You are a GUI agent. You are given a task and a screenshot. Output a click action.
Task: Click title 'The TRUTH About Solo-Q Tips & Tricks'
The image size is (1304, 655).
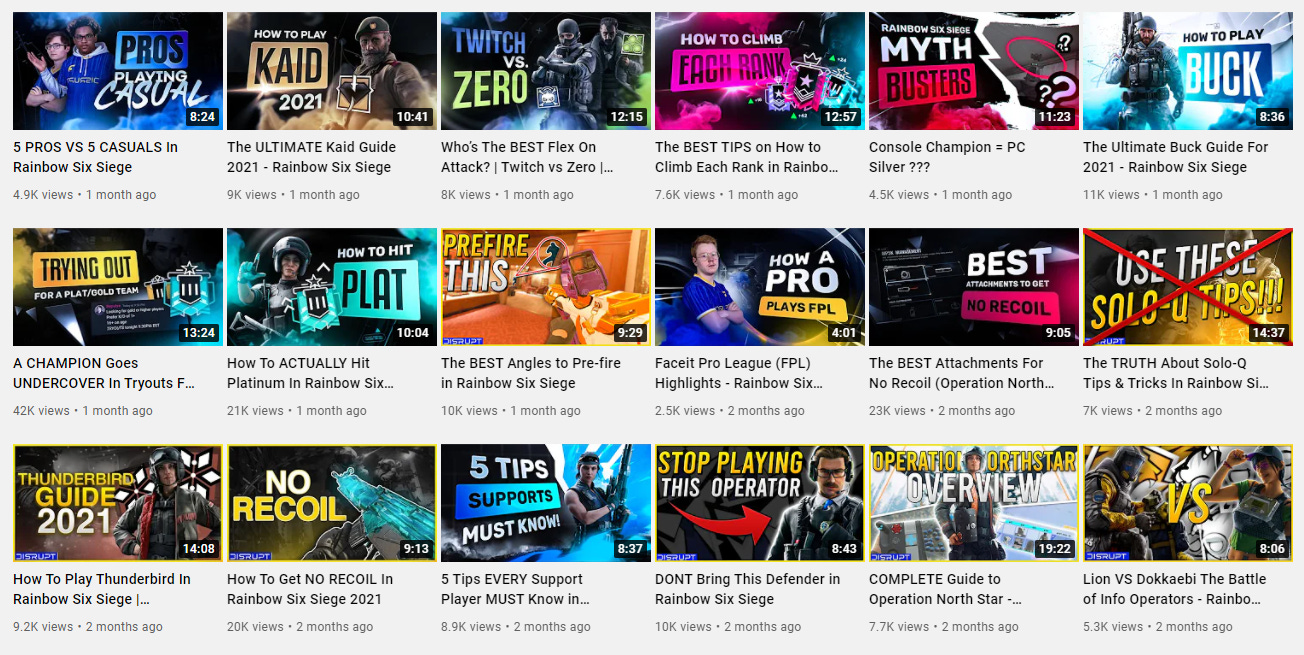(x=1176, y=373)
